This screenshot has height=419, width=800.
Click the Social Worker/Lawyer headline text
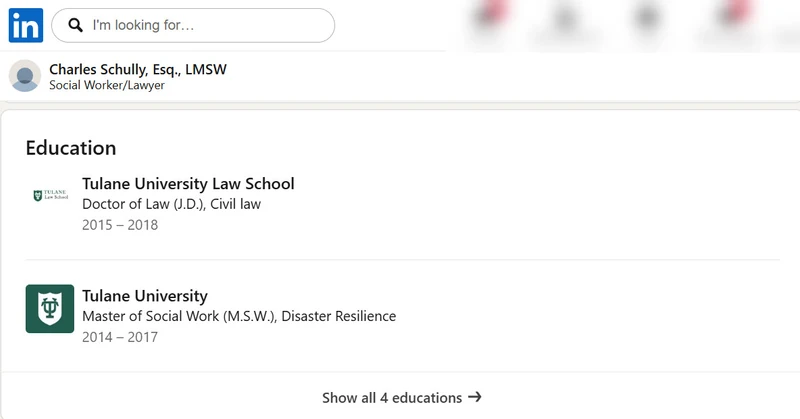coord(107,85)
